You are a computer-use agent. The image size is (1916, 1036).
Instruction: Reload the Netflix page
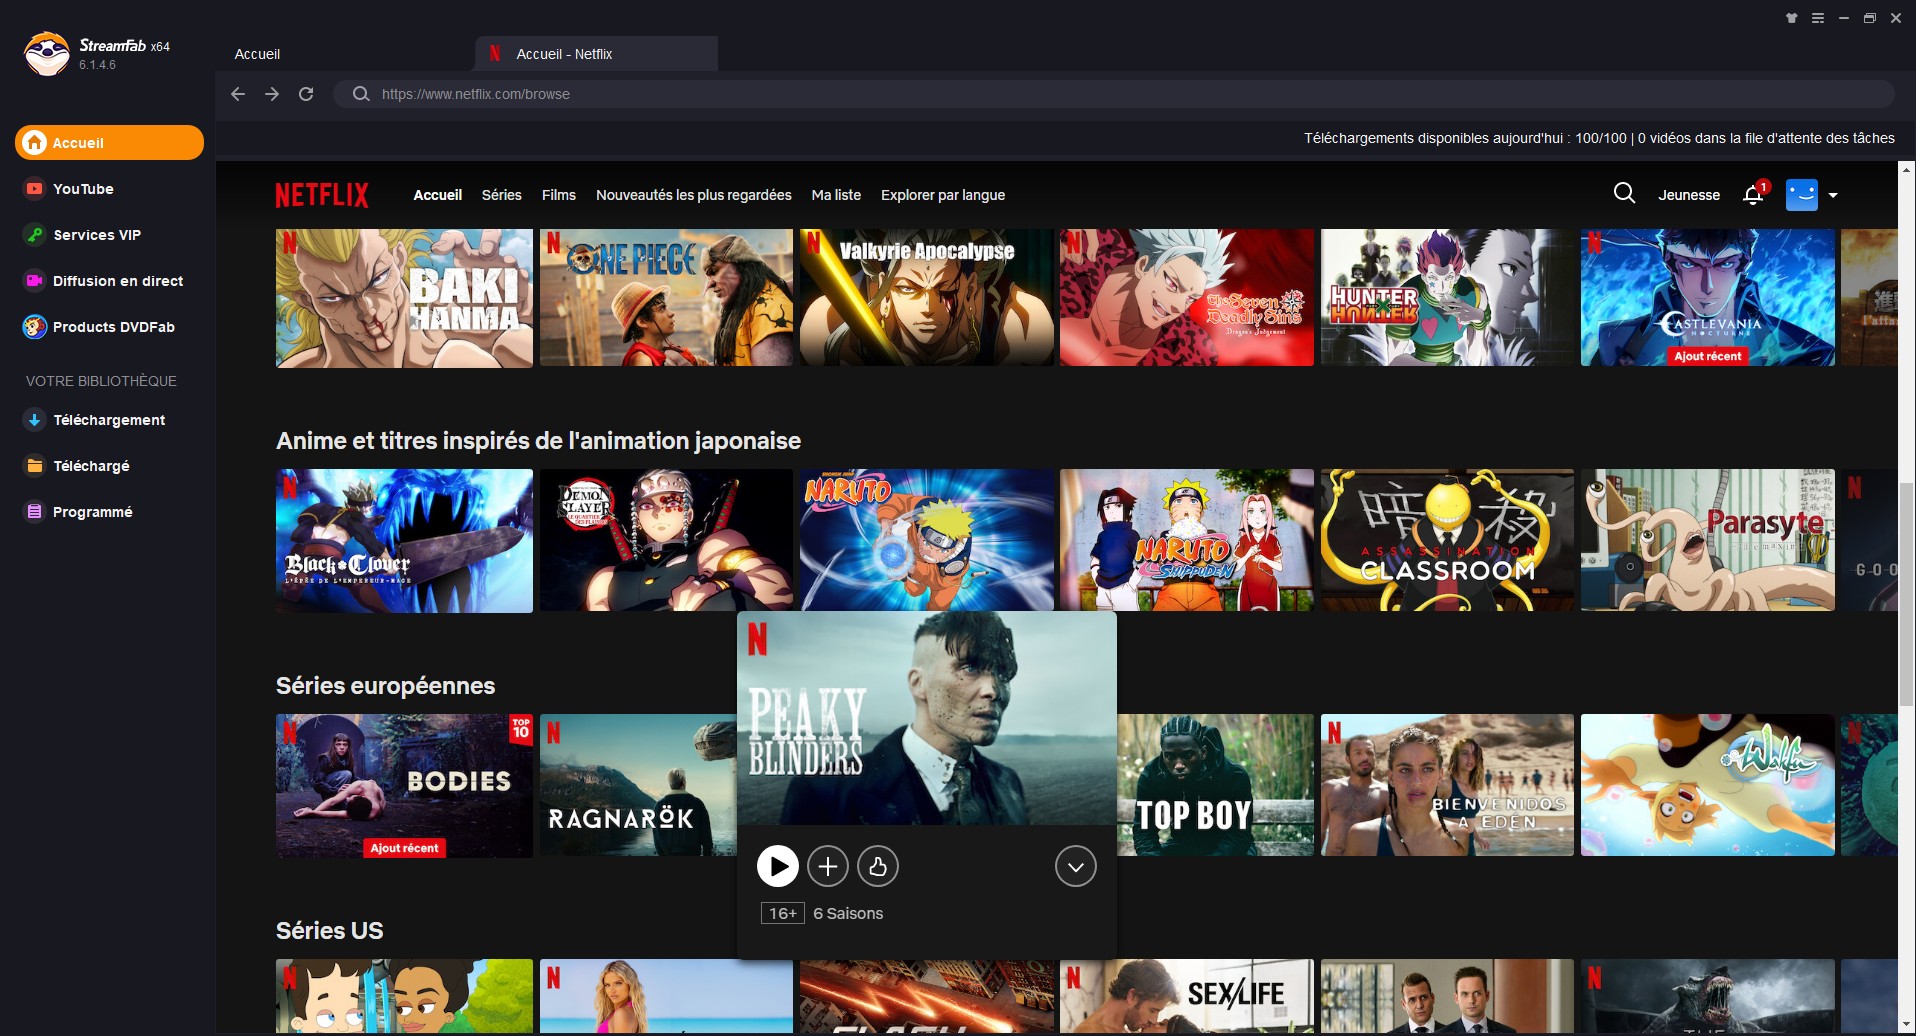pos(306,94)
